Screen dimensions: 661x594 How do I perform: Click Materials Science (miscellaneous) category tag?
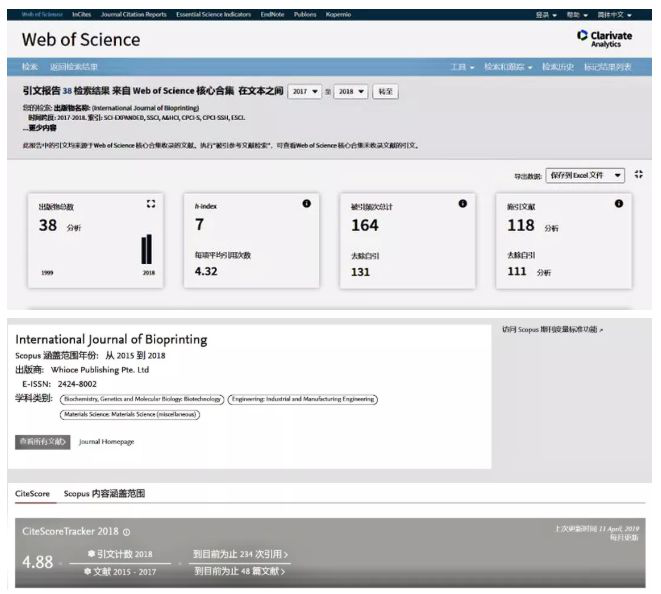[x=130, y=414]
